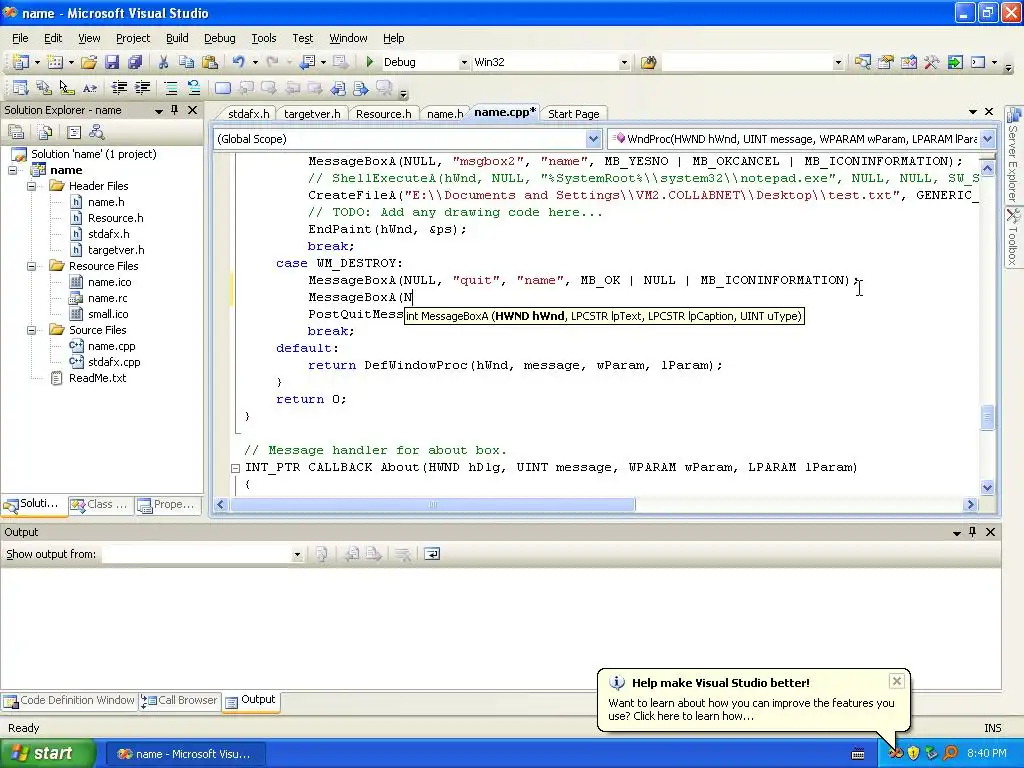Image resolution: width=1024 pixels, height=768 pixels.
Task: Switch to the Resource.h tab
Action: tap(383, 114)
